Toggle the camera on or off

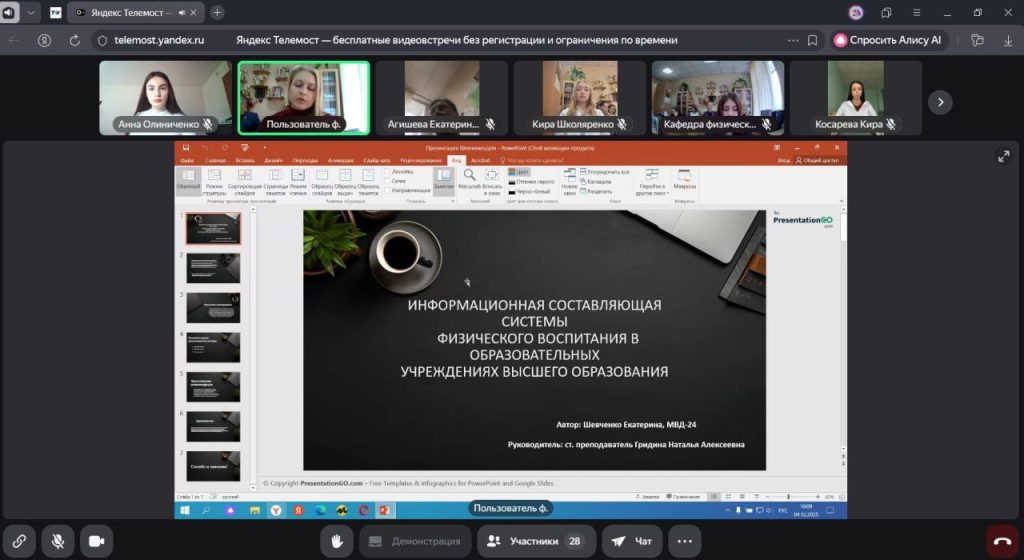[x=97, y=541]
